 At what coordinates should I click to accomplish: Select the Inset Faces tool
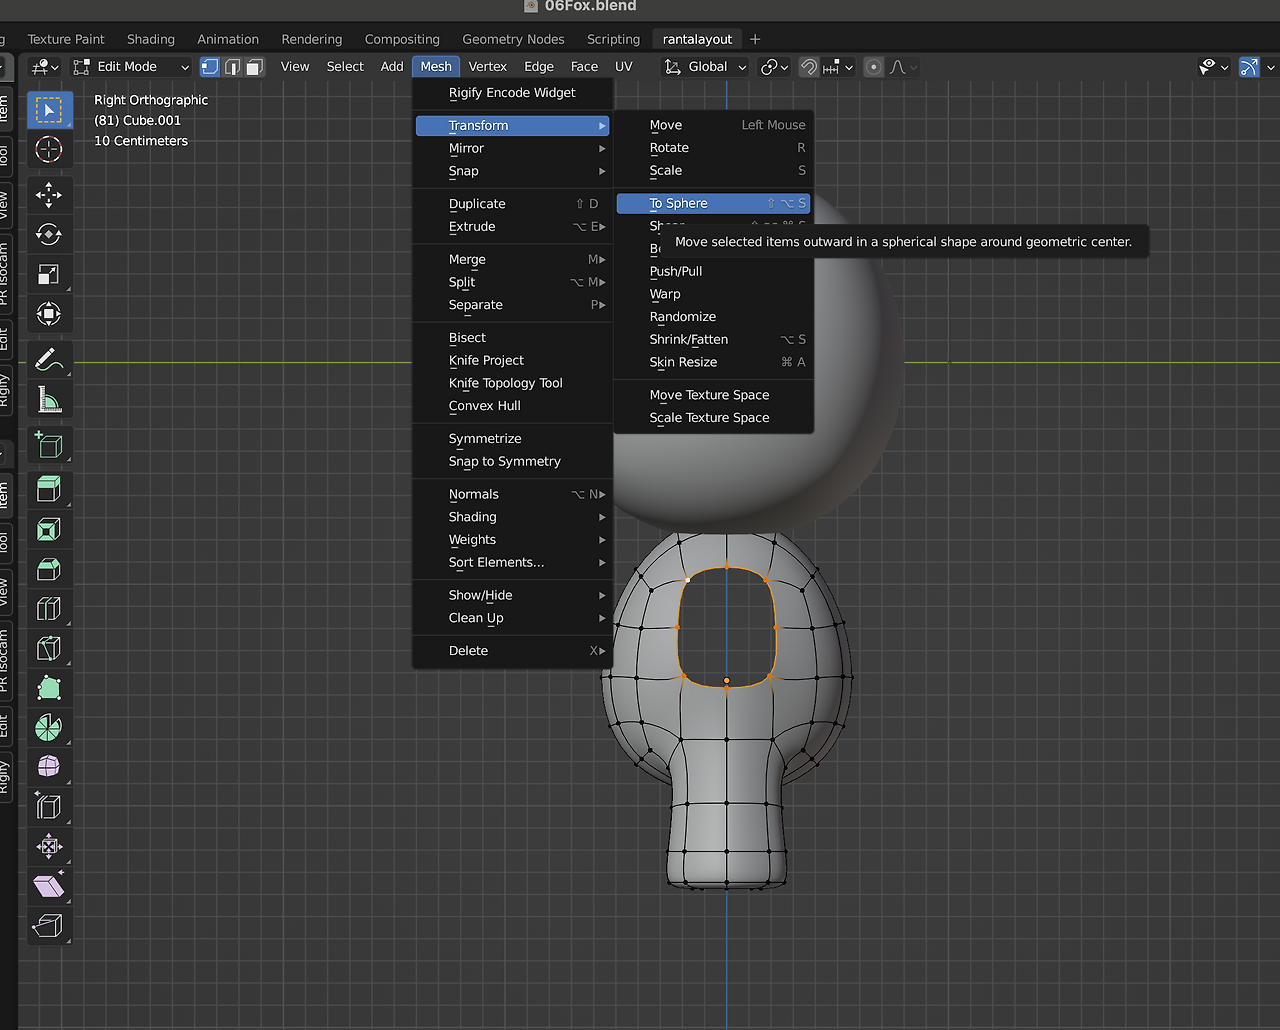[48, 529]
